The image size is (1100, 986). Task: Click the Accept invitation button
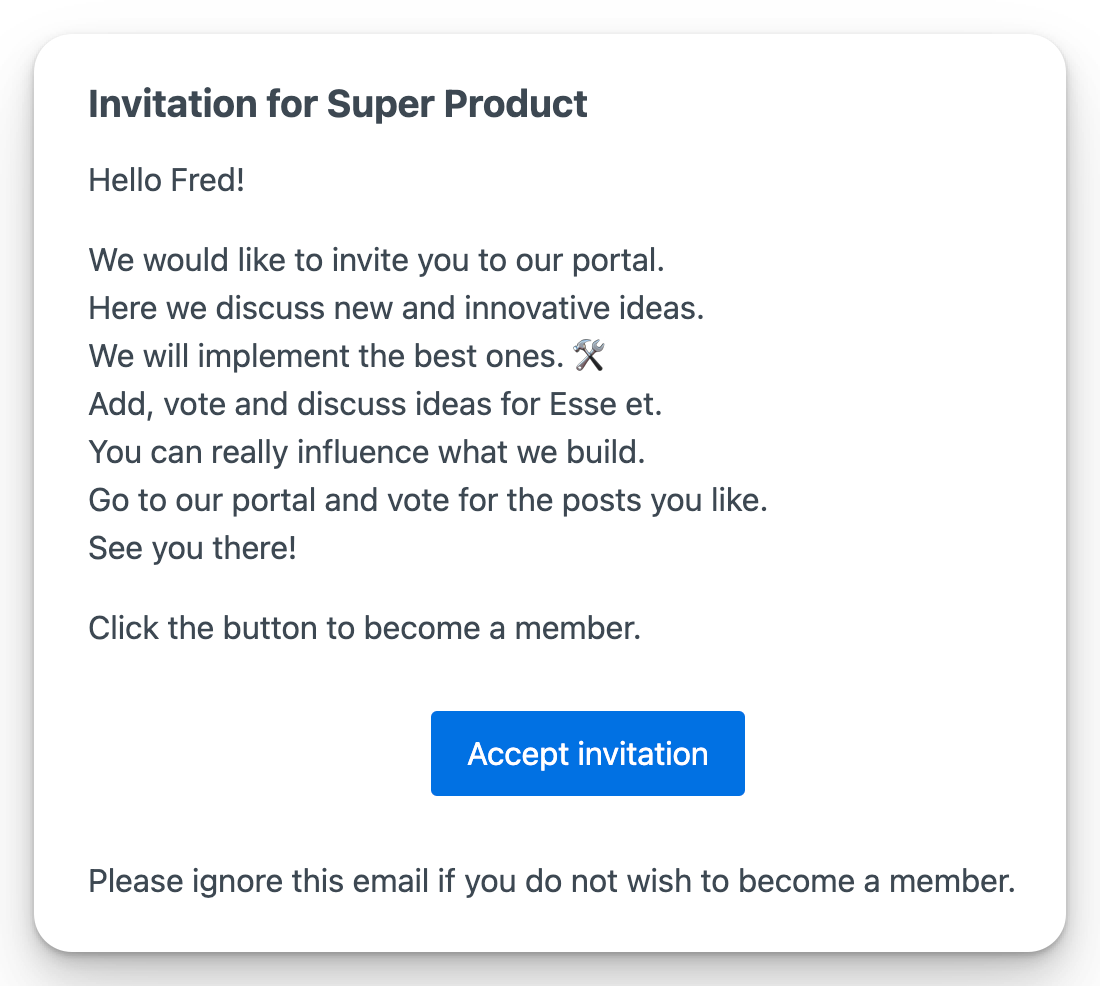click(x=587, y=753)
